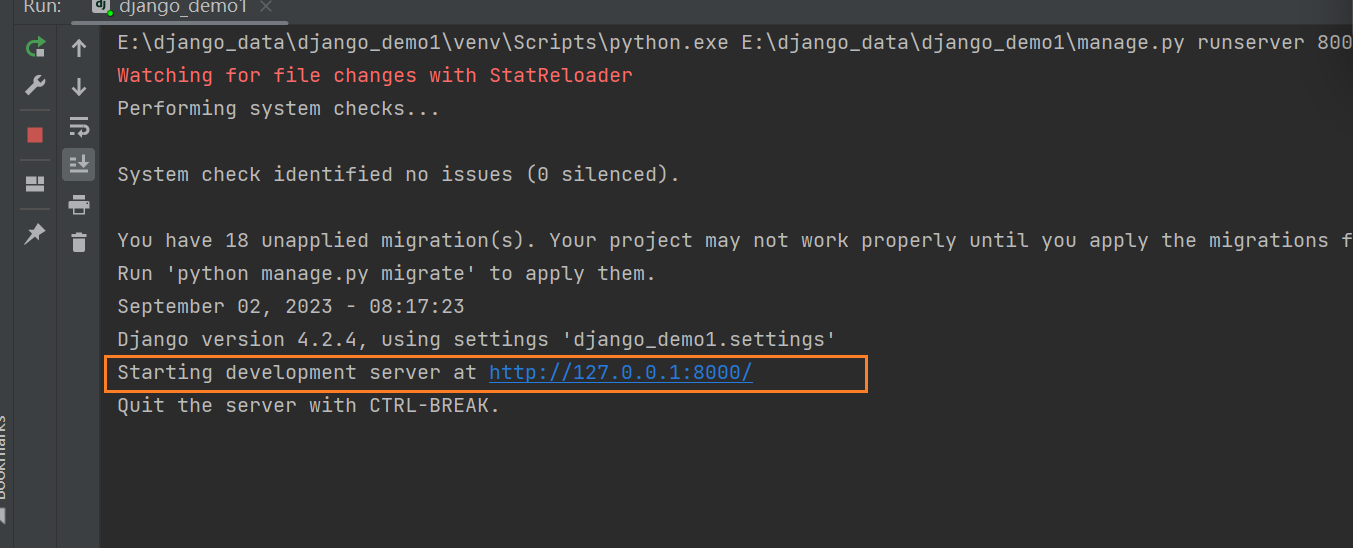The width and height of the screenshot is (1353, 548).
Task: Clear all console output with trash icon
Action: point(79,241)
